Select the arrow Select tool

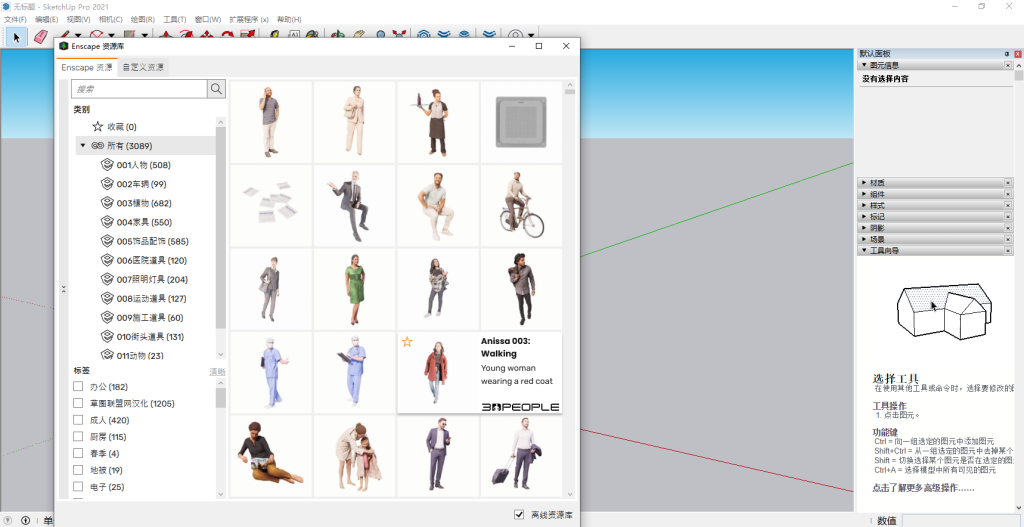[15, 37]
